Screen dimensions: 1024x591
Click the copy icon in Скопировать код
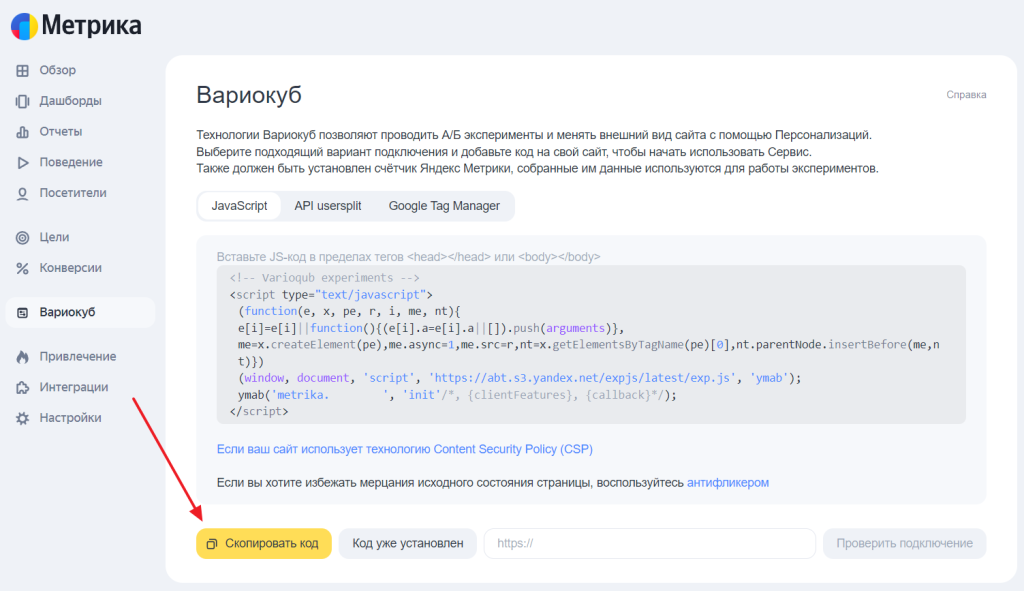[x=212, y=544]
